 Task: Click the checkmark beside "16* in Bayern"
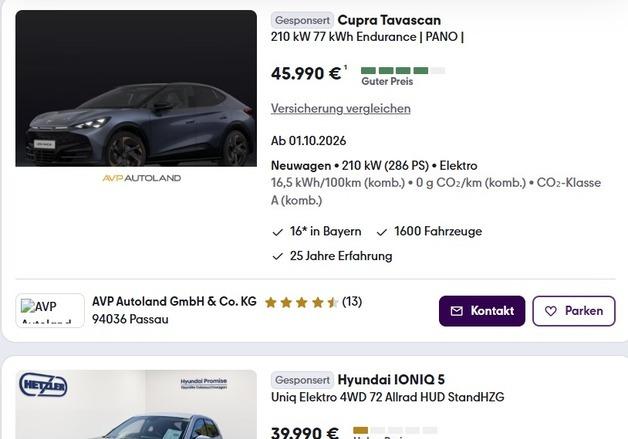[278, 232]
